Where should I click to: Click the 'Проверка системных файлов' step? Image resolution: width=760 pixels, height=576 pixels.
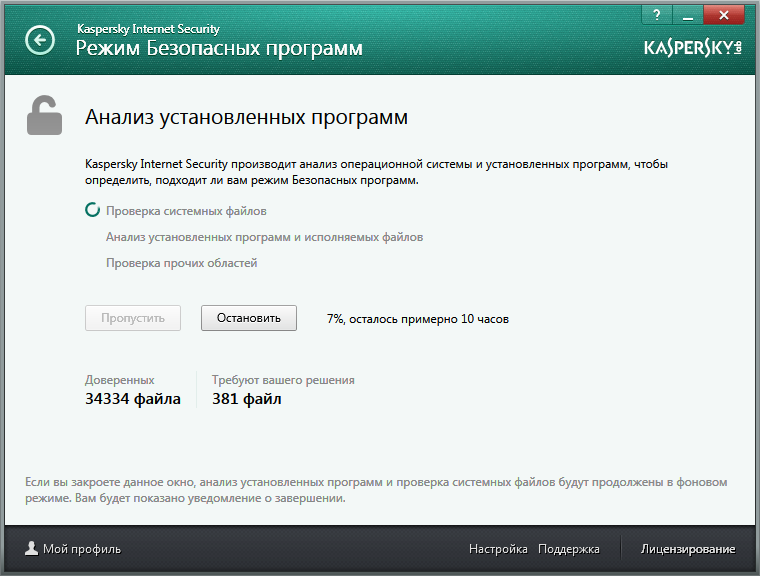186,211
